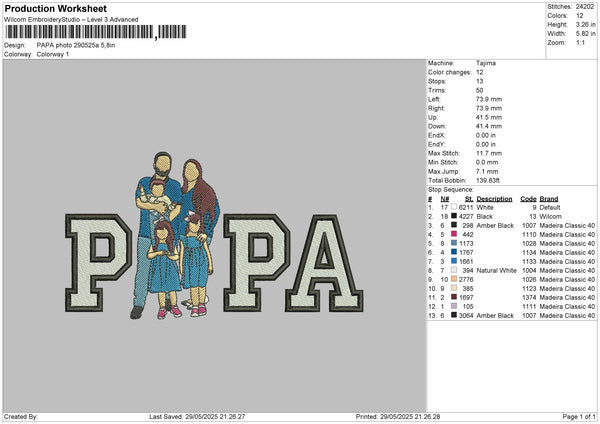The width and height of the screenshot is (600, 424).
Task: Click the Right label
Action: pyautogui.click(x=435, y=108)
